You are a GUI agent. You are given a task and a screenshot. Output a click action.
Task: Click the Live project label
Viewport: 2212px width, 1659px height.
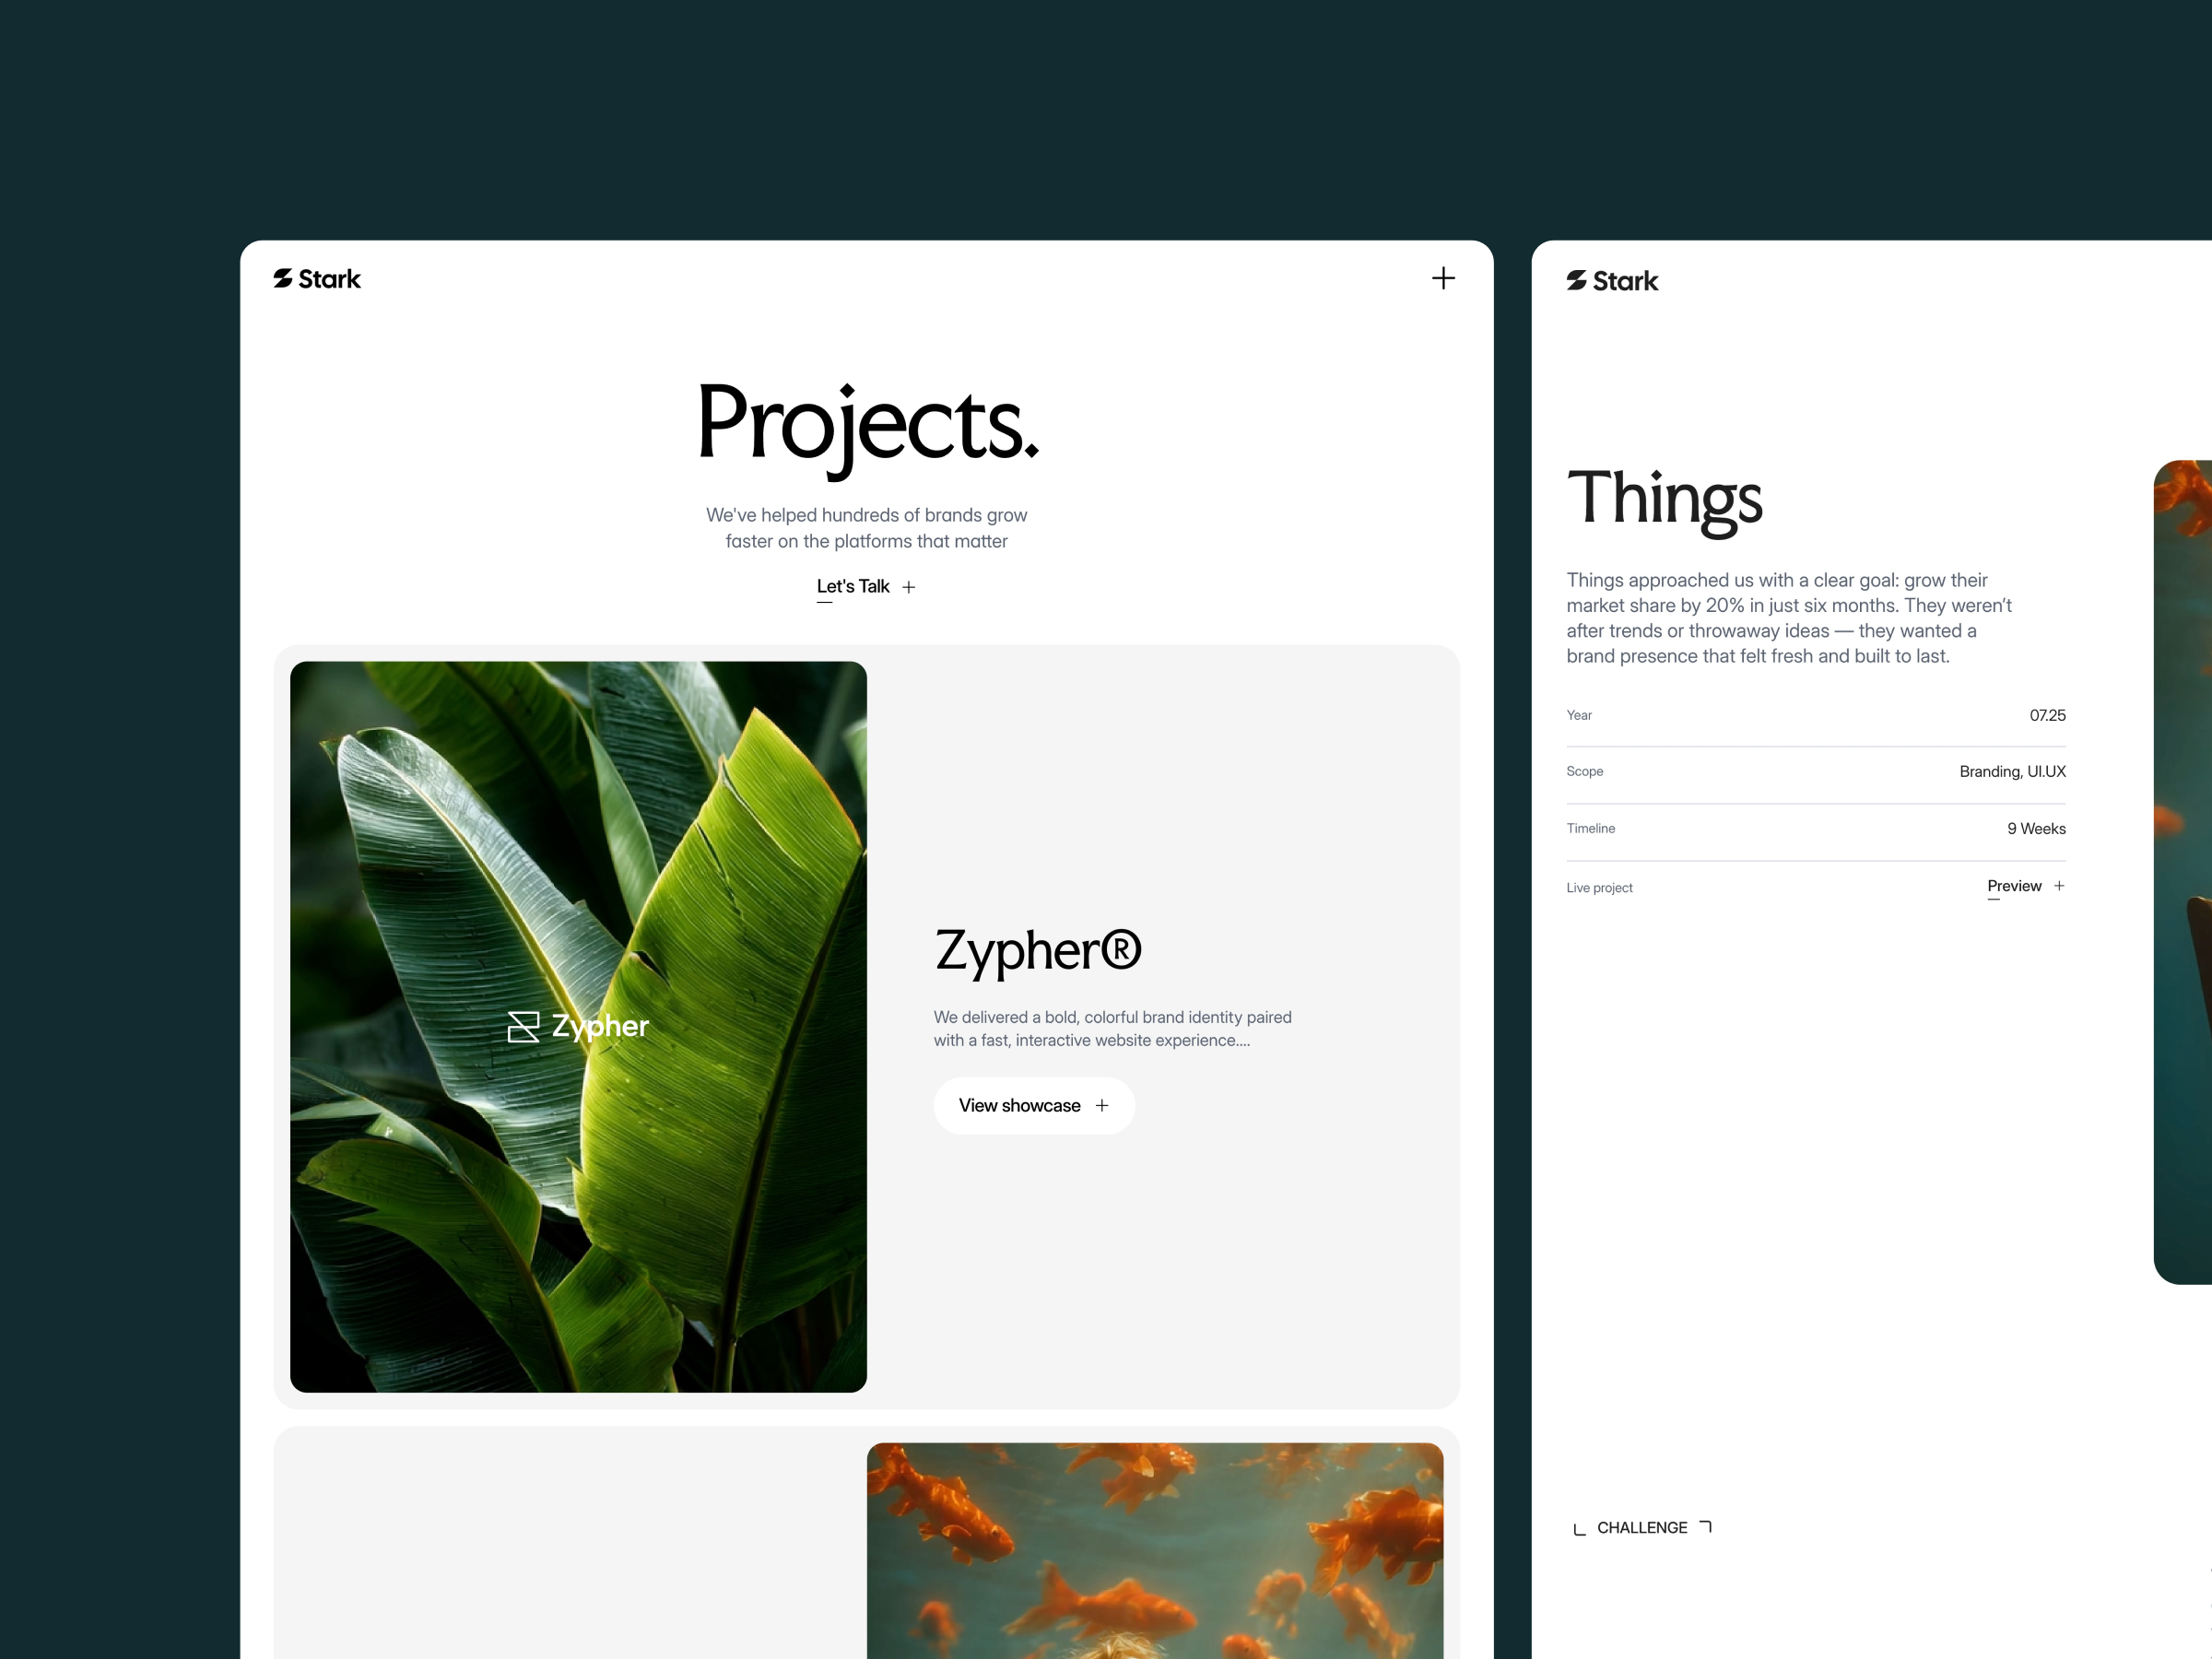tap(1599, 888)
